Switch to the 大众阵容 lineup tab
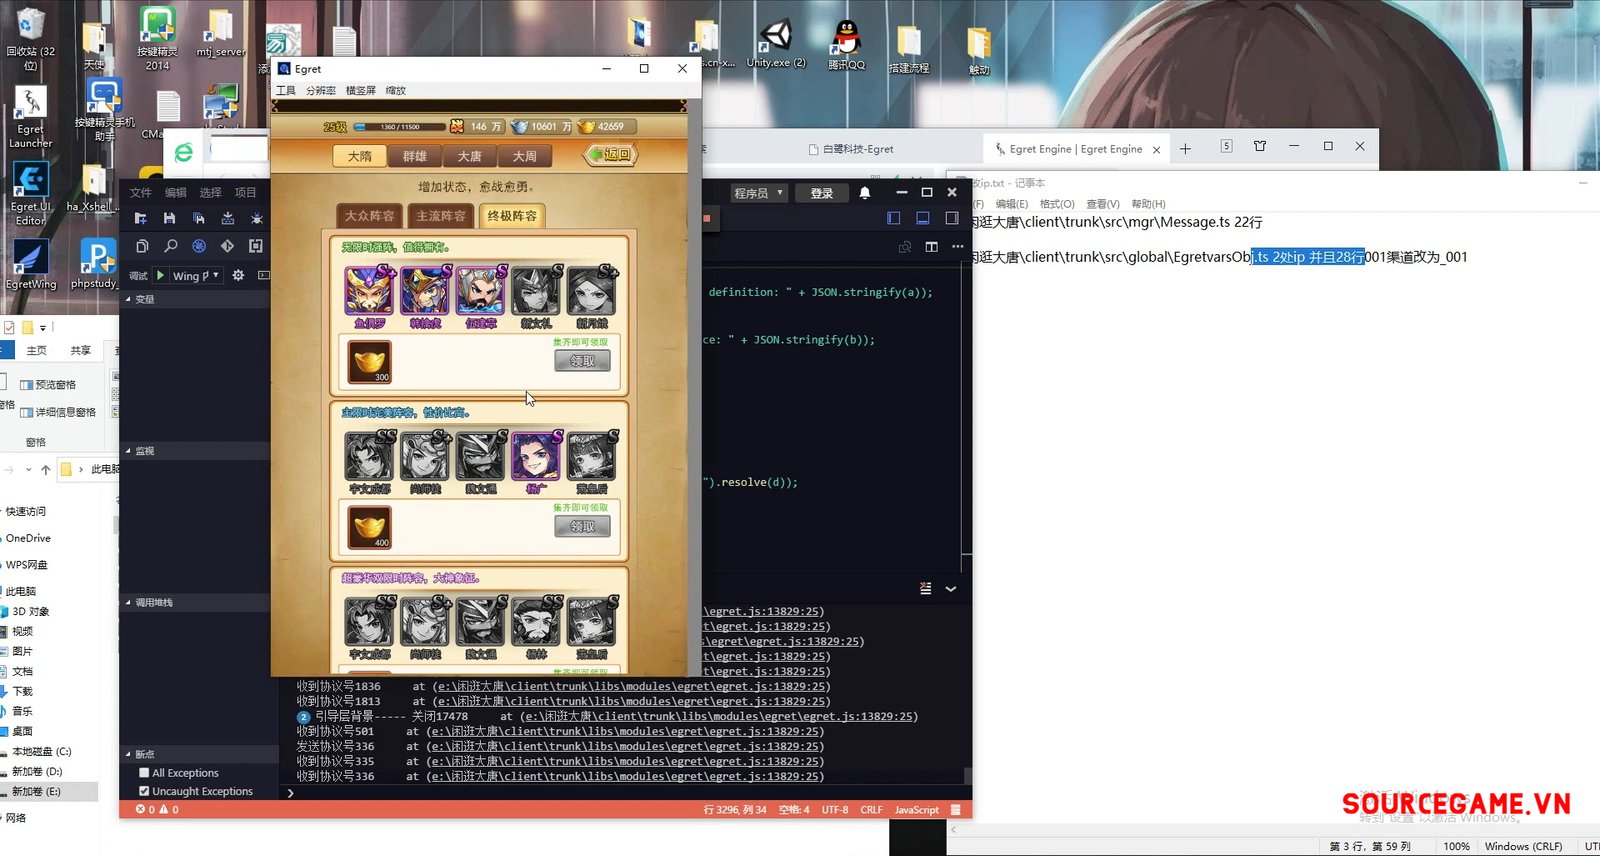 370,216
